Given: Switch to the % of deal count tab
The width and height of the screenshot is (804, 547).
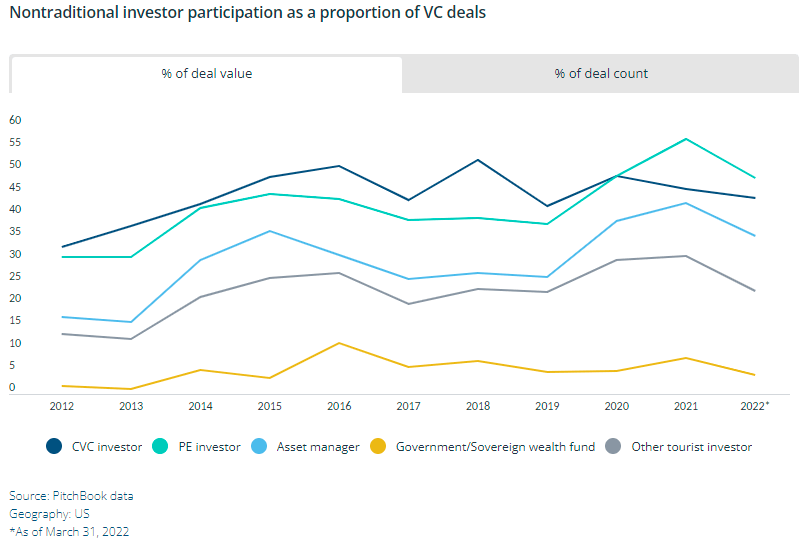Looking at the screenshot, I should 600,74.
